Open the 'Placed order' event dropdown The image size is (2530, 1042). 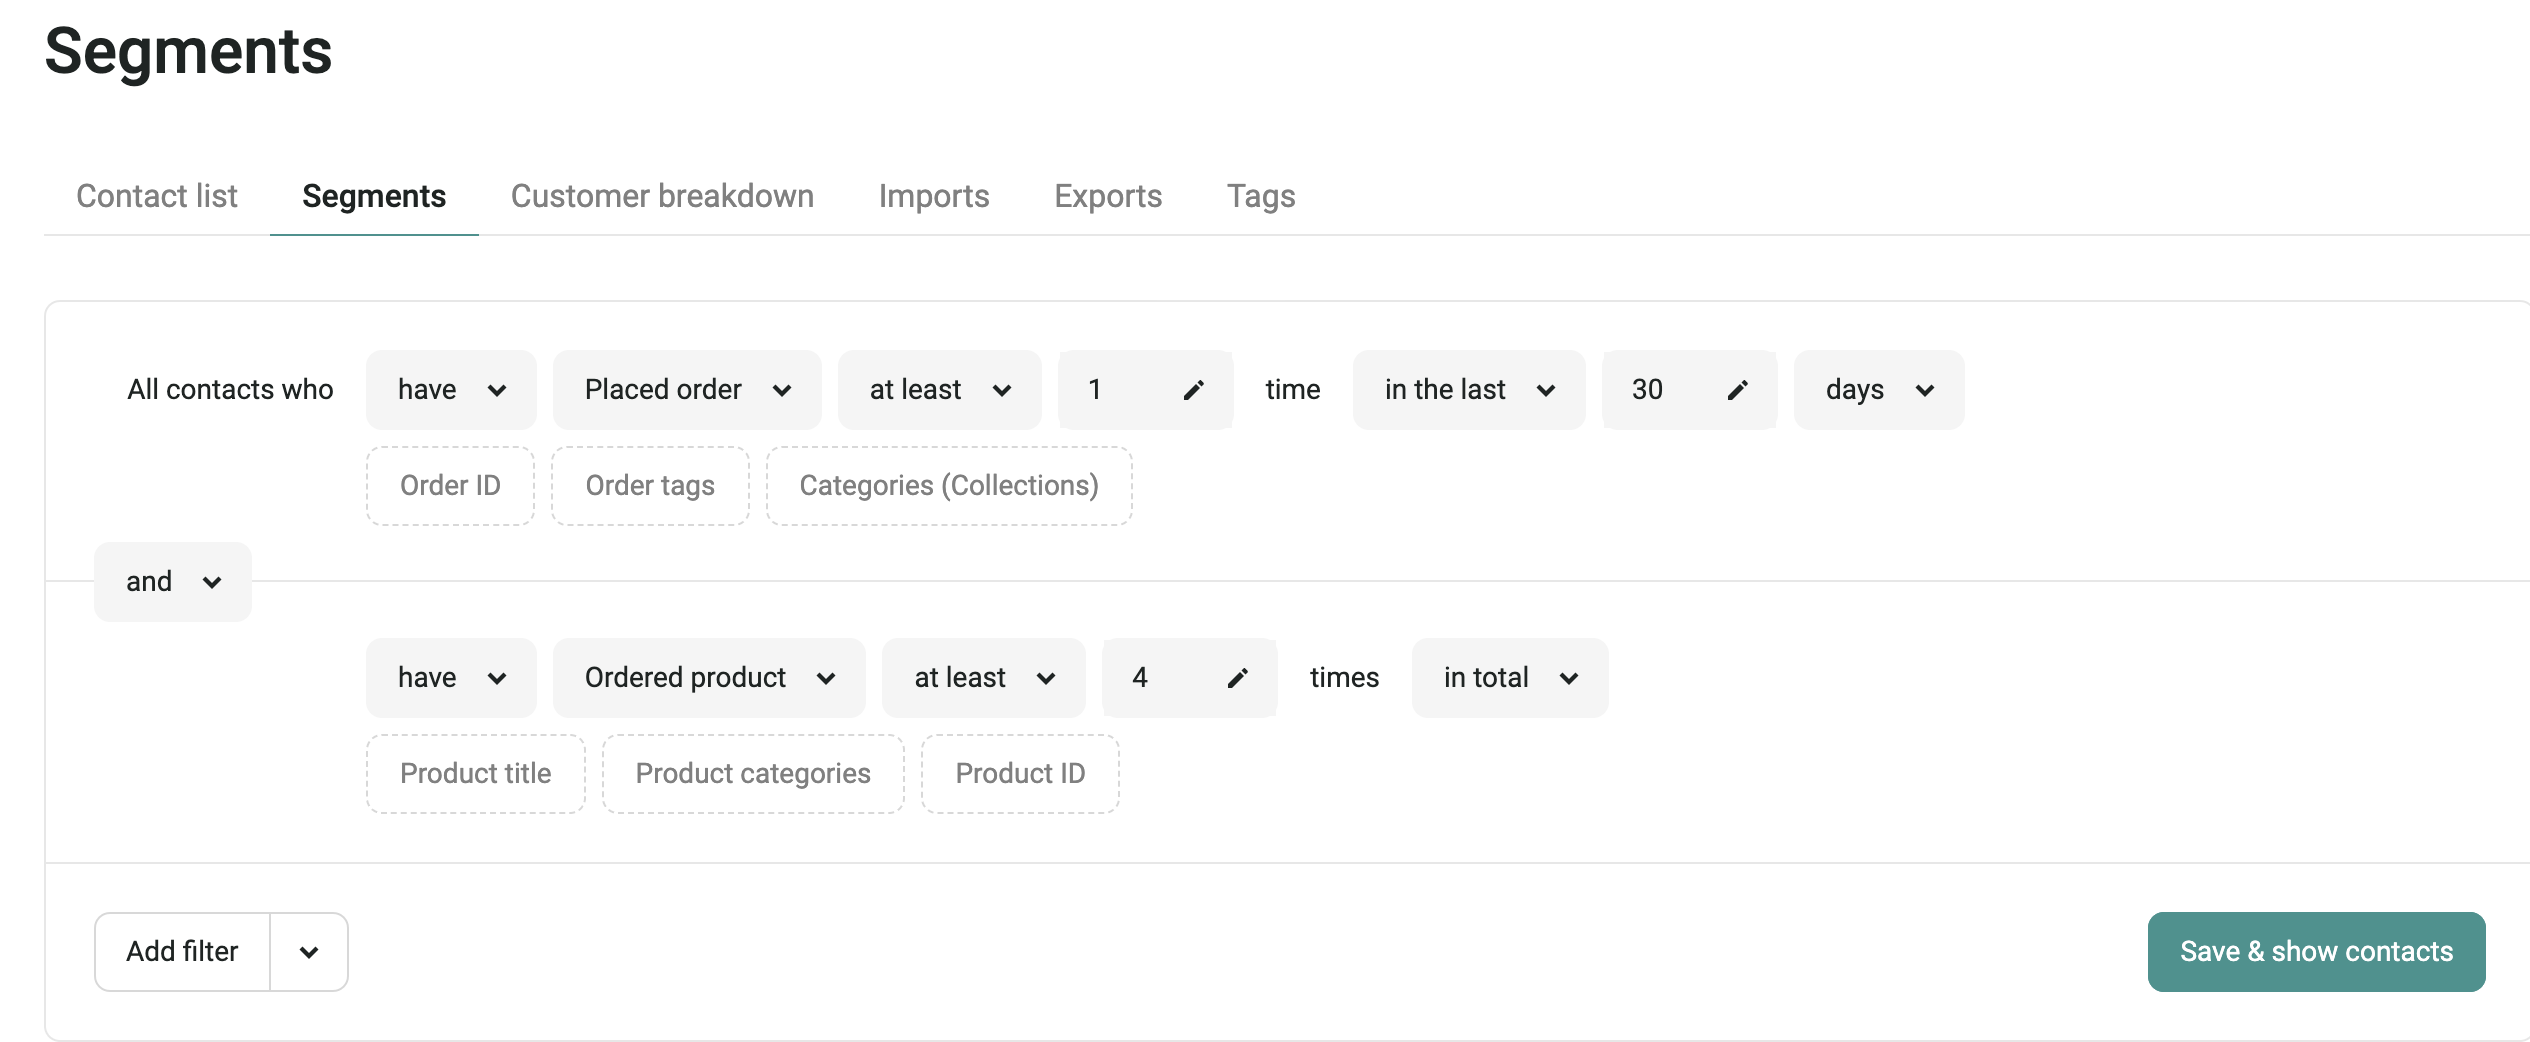pos(687,390)
